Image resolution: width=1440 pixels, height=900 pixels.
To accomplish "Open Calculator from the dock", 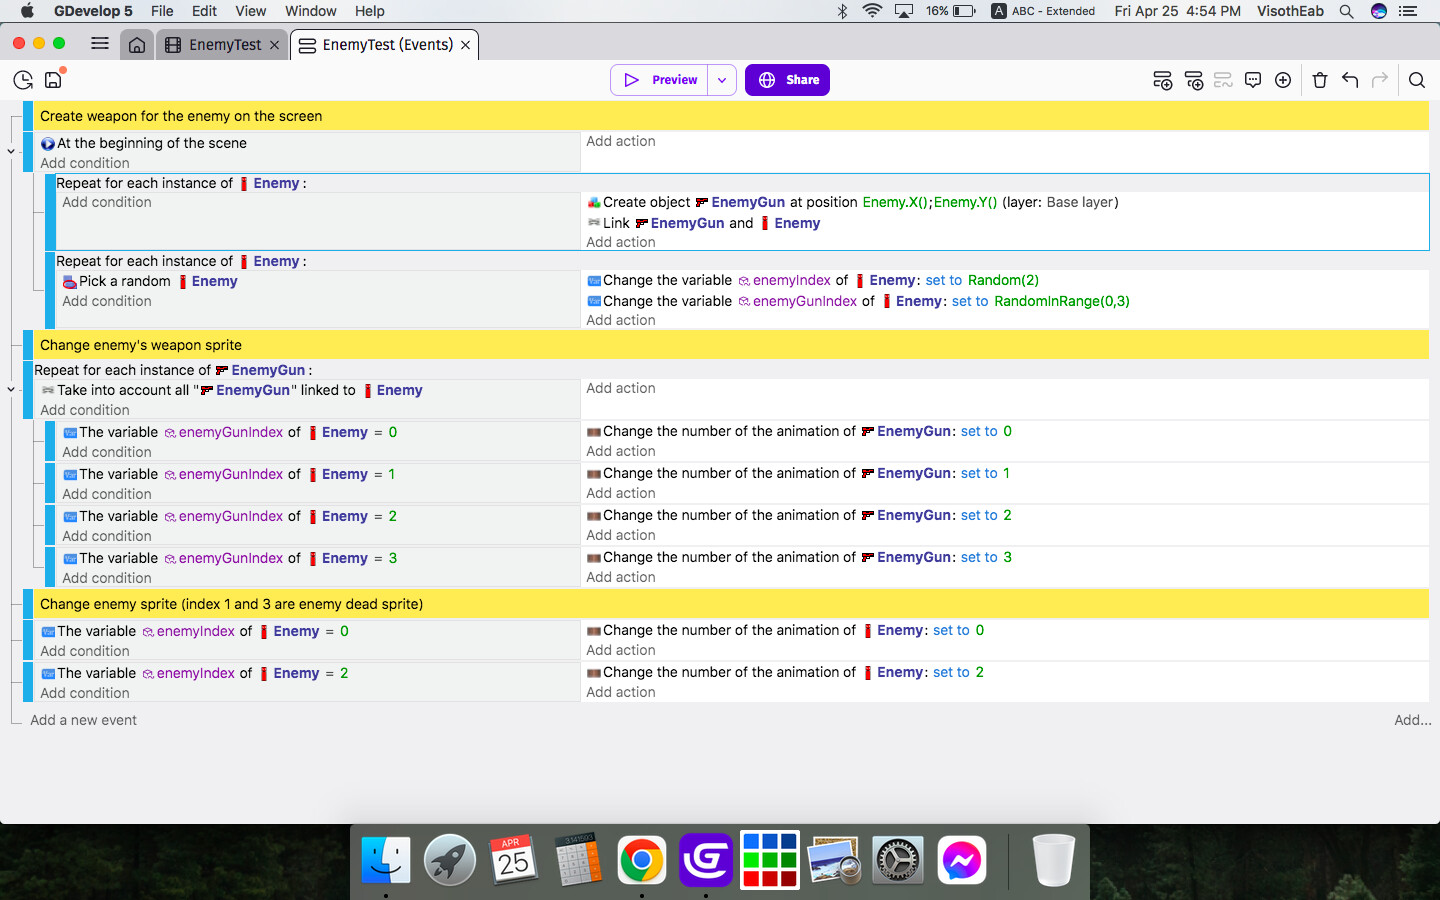I will pyautogui.click(x=578, y=860).
